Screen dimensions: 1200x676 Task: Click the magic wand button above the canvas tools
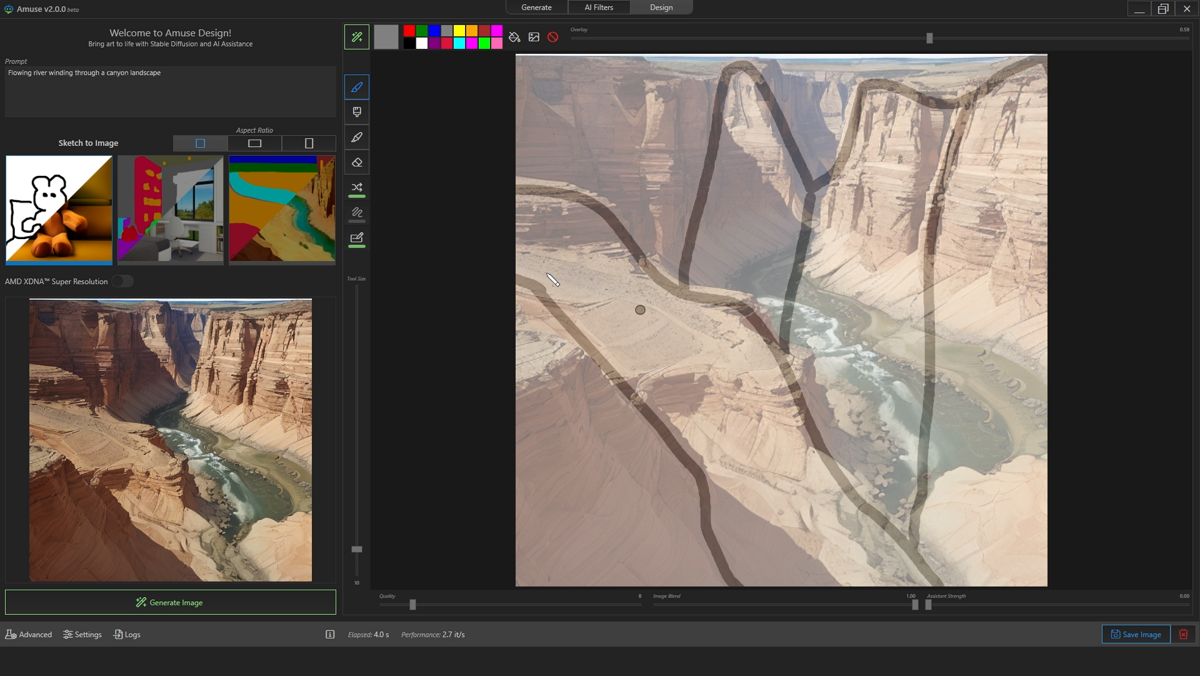pyautogui.click(x=357, y=37)
